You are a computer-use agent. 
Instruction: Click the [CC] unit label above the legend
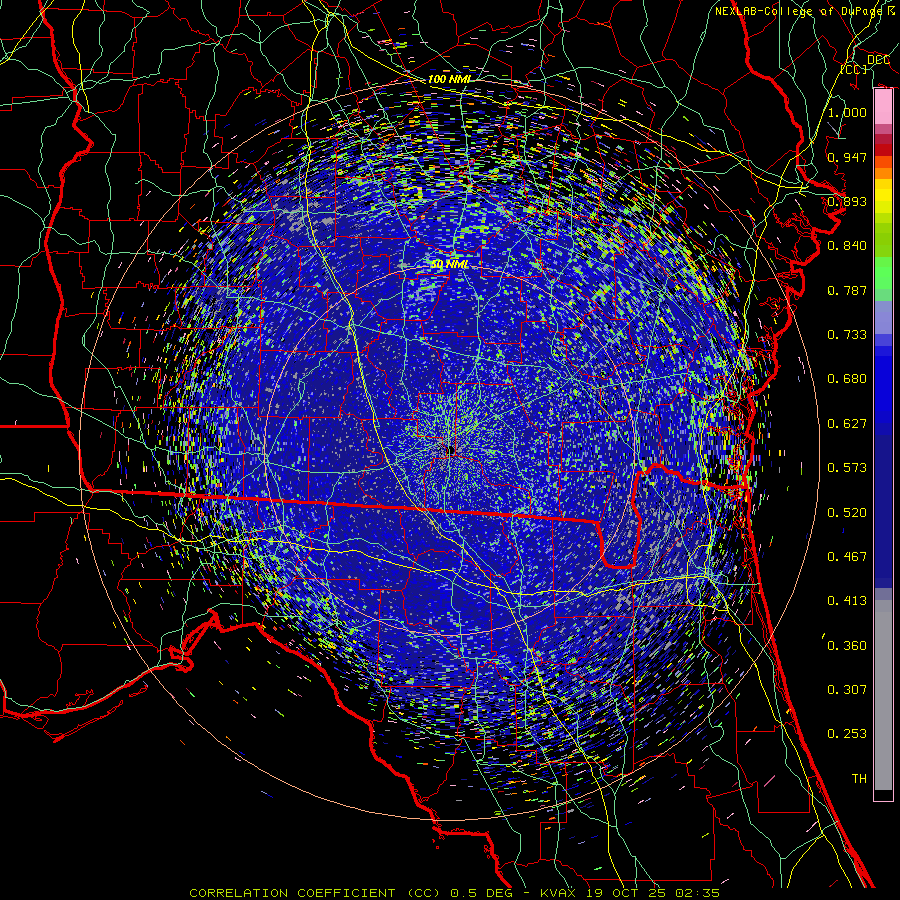(x=854, y=69)
